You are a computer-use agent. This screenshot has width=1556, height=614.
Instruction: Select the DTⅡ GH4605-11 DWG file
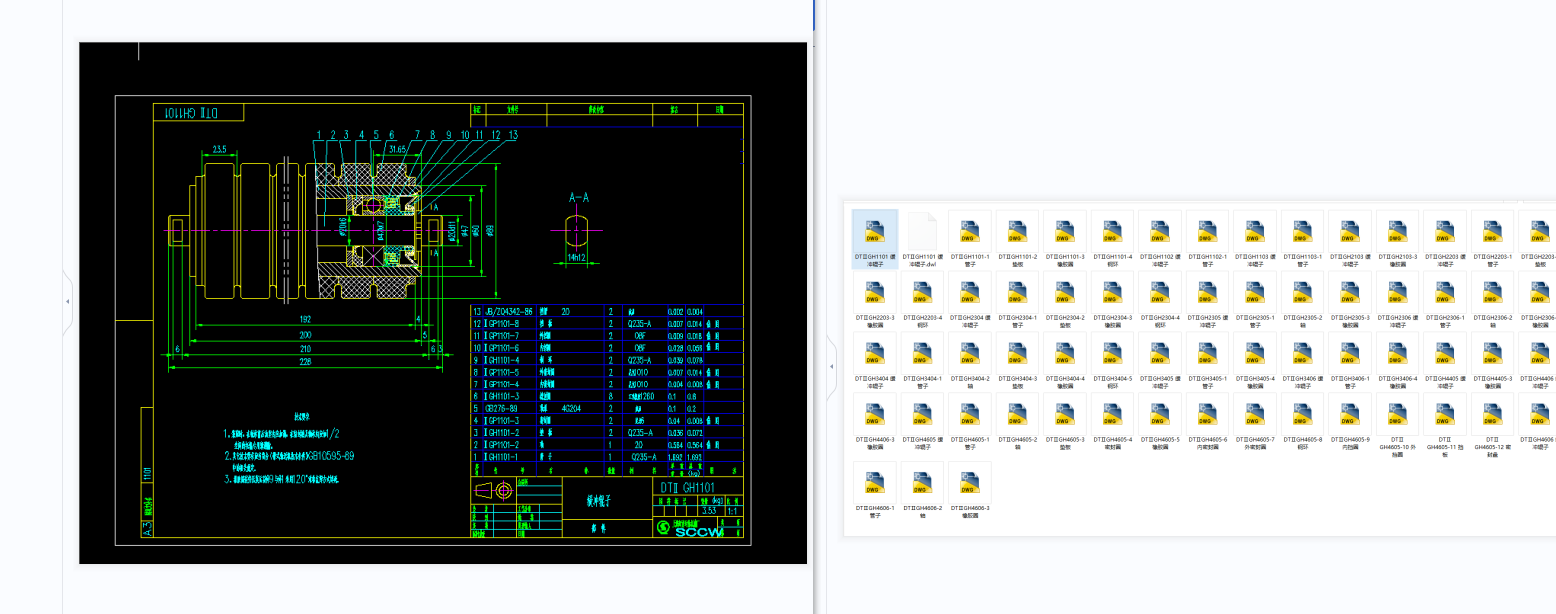tap(1445, 426)
